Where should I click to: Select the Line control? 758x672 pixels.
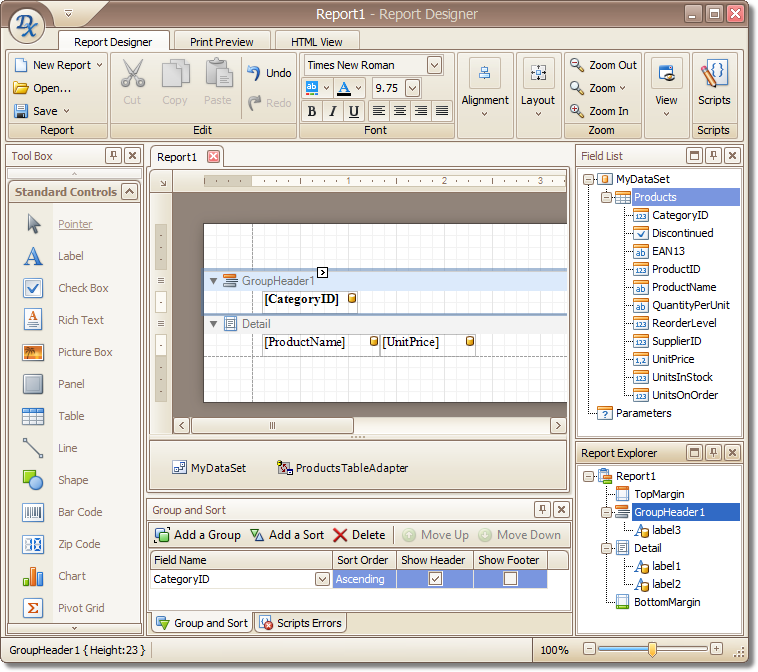click(x=67, y=448)
